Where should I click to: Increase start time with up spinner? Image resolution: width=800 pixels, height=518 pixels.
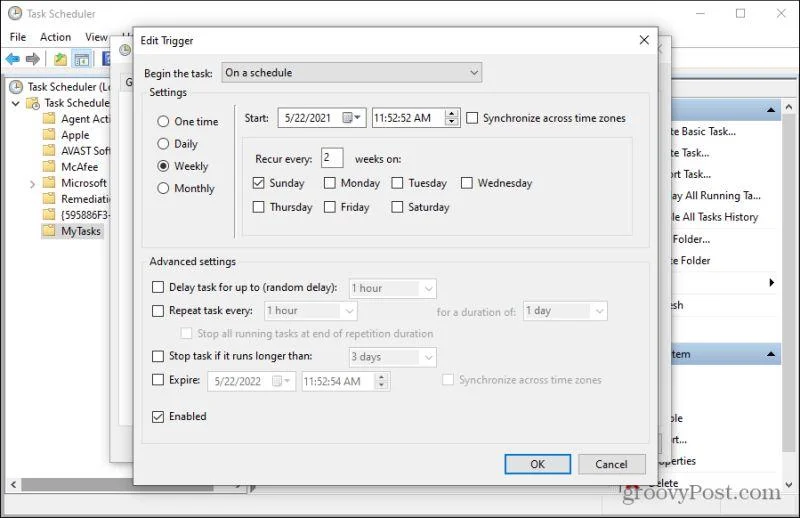(x=452, y=114)
